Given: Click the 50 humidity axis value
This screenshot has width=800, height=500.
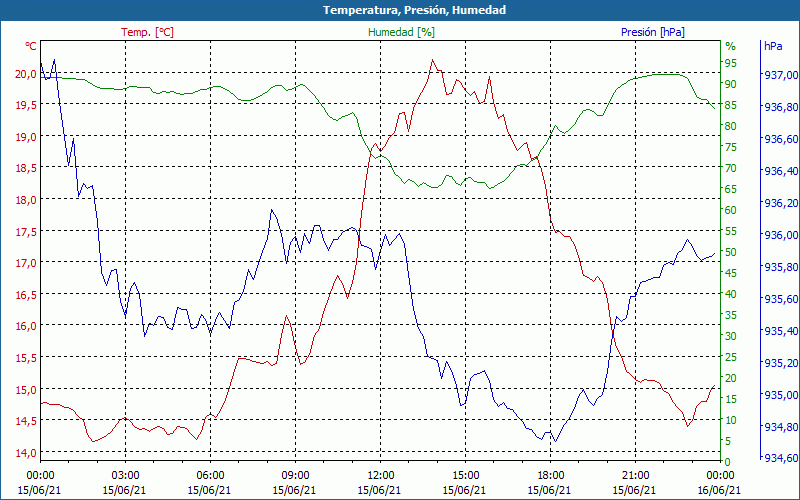Looking at the screenshot, I should 731,253.
